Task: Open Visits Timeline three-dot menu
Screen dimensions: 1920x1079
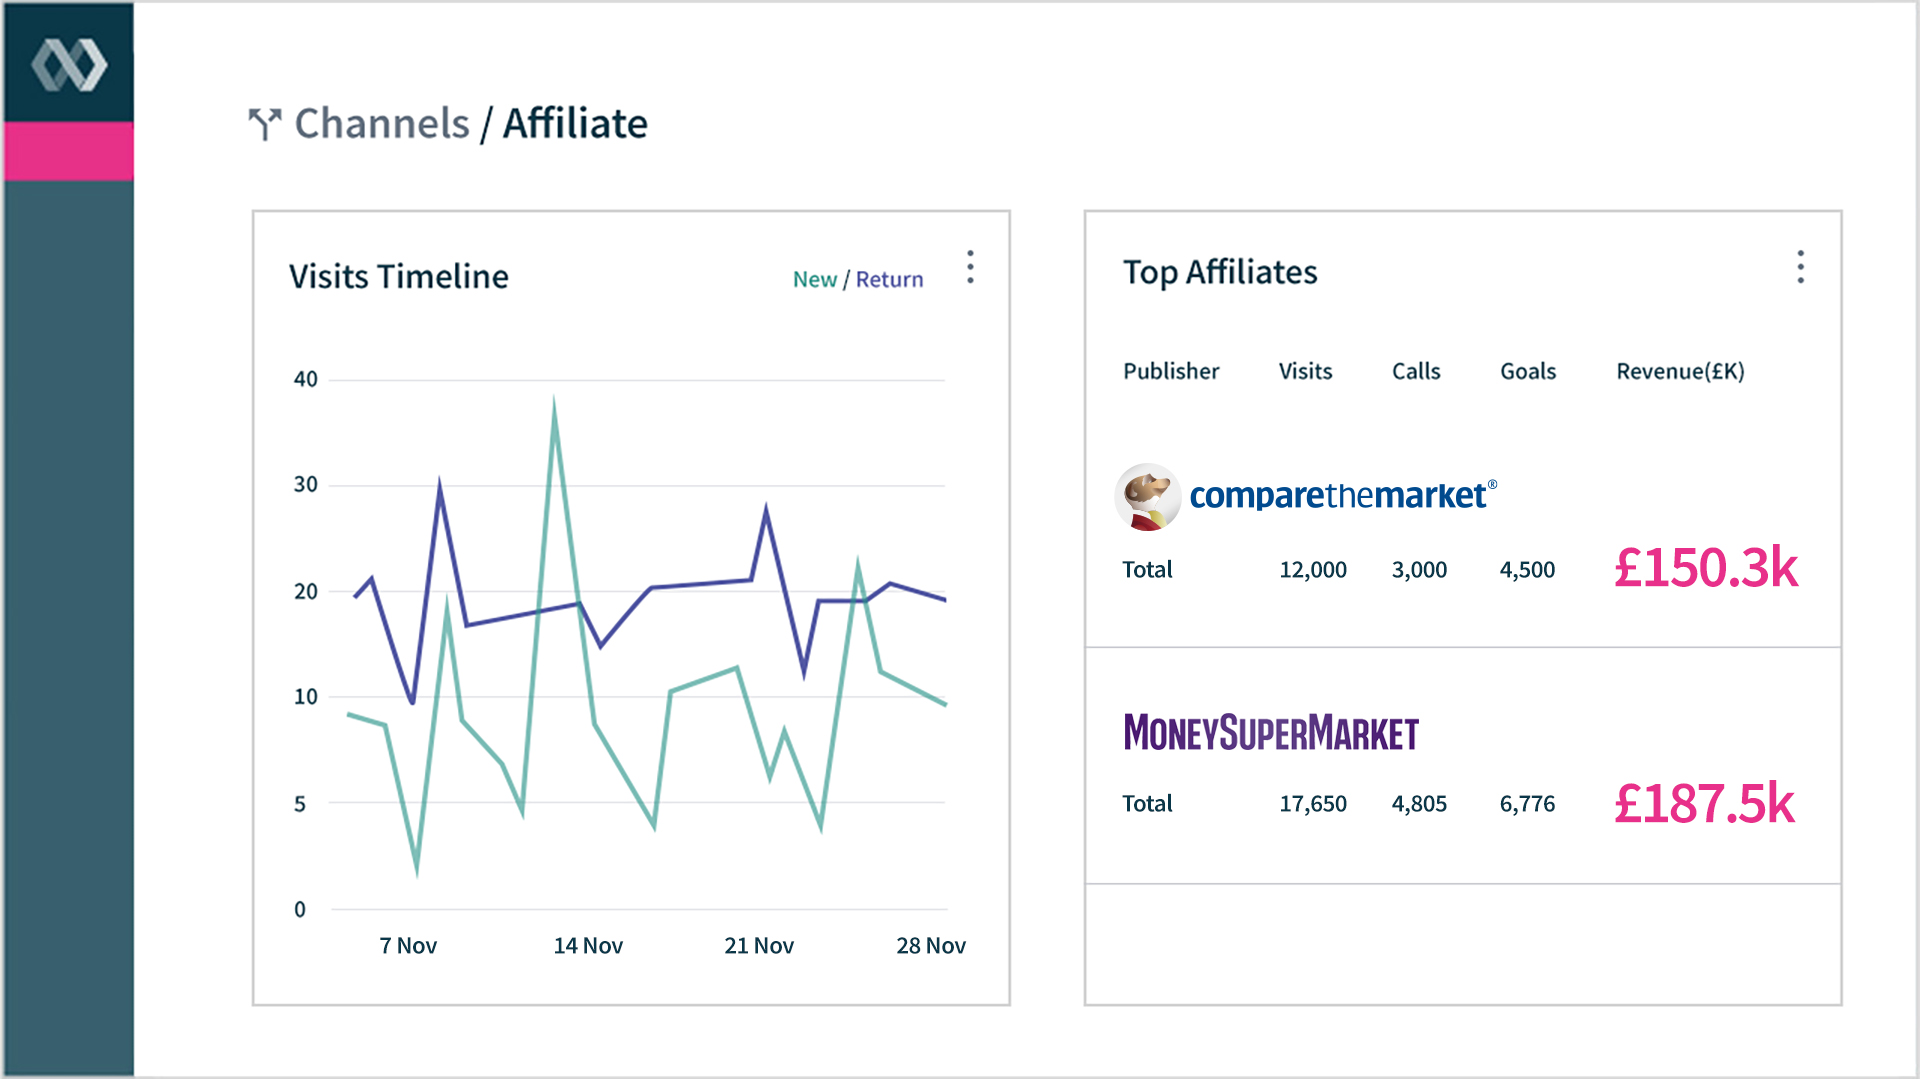Action: [x=970, y=267]
